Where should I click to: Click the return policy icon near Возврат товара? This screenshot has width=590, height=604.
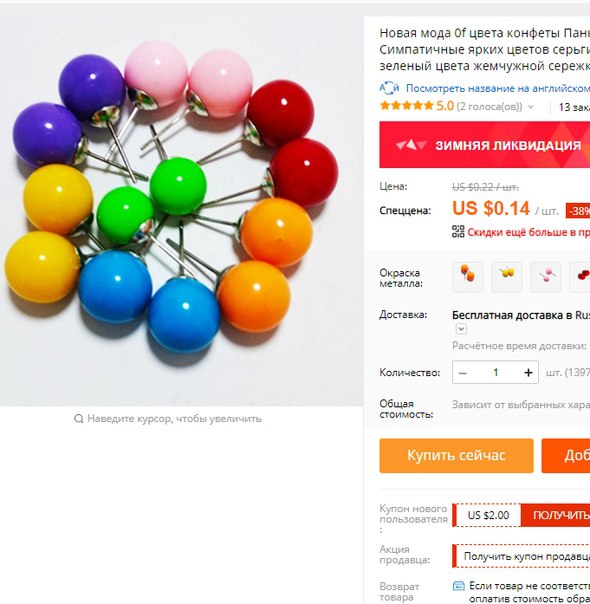tap(458, 586)
